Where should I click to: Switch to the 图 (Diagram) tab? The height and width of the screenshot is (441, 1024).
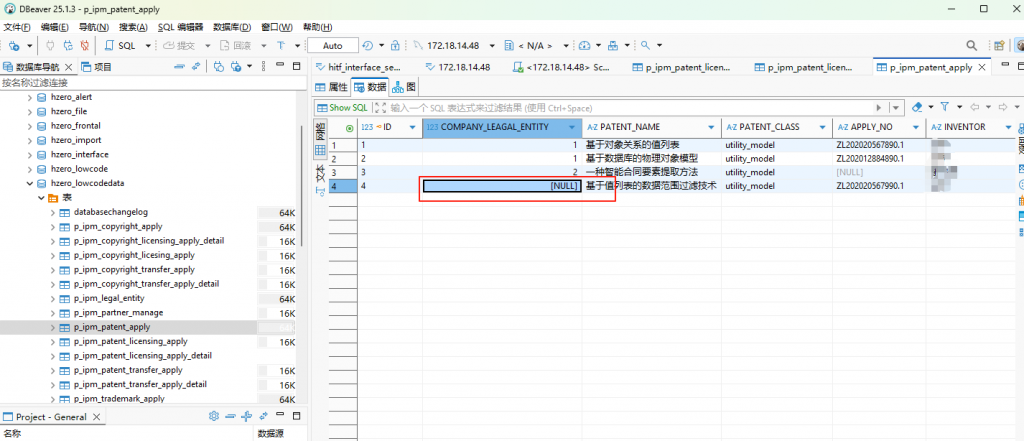[x=404, y=87]
